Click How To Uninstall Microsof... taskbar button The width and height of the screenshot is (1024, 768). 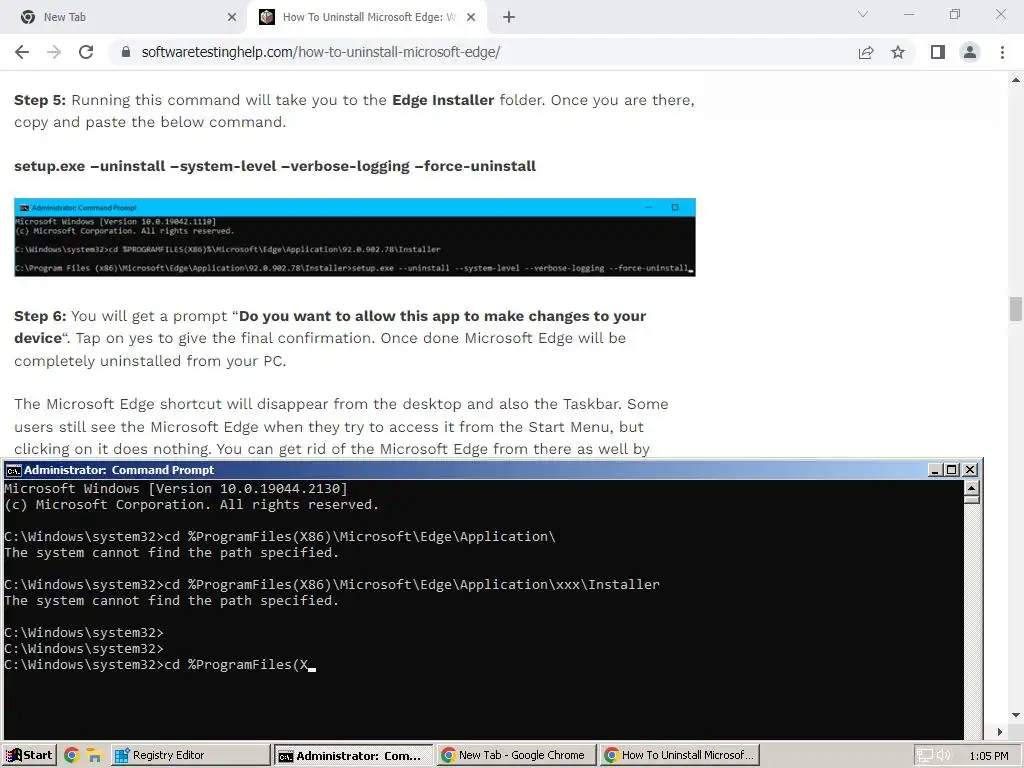coord(679,755)
